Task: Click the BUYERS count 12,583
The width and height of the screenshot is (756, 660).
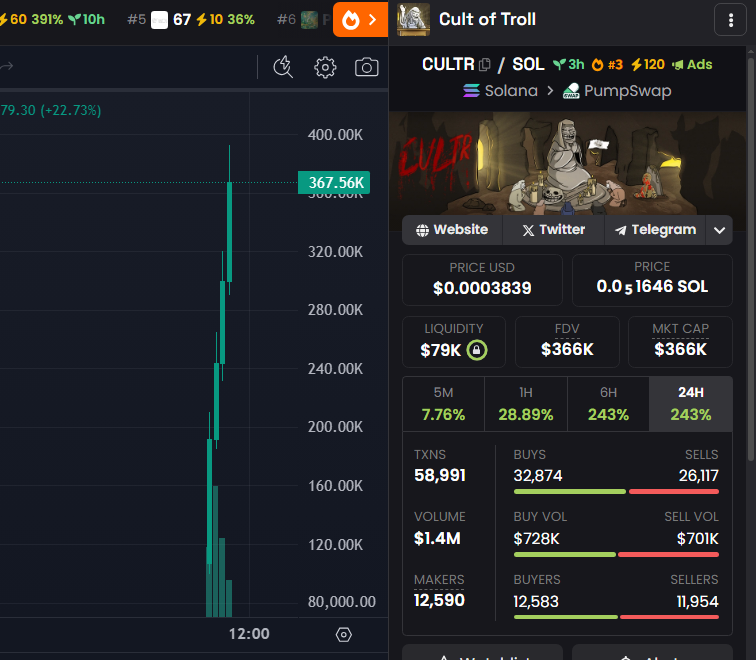Action: [x=536, y=602]
